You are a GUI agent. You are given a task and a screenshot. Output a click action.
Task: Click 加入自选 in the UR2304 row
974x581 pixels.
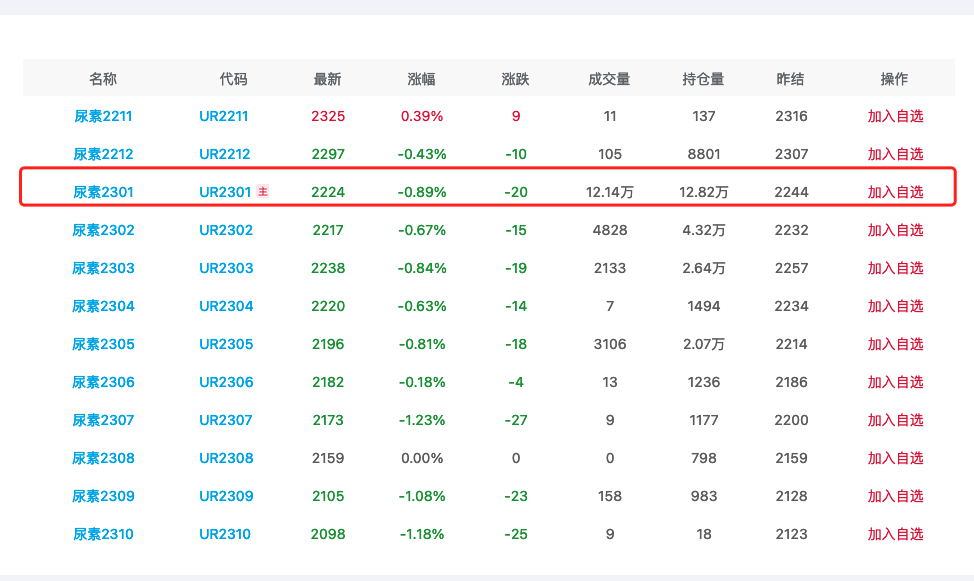[x=895, y=306]
